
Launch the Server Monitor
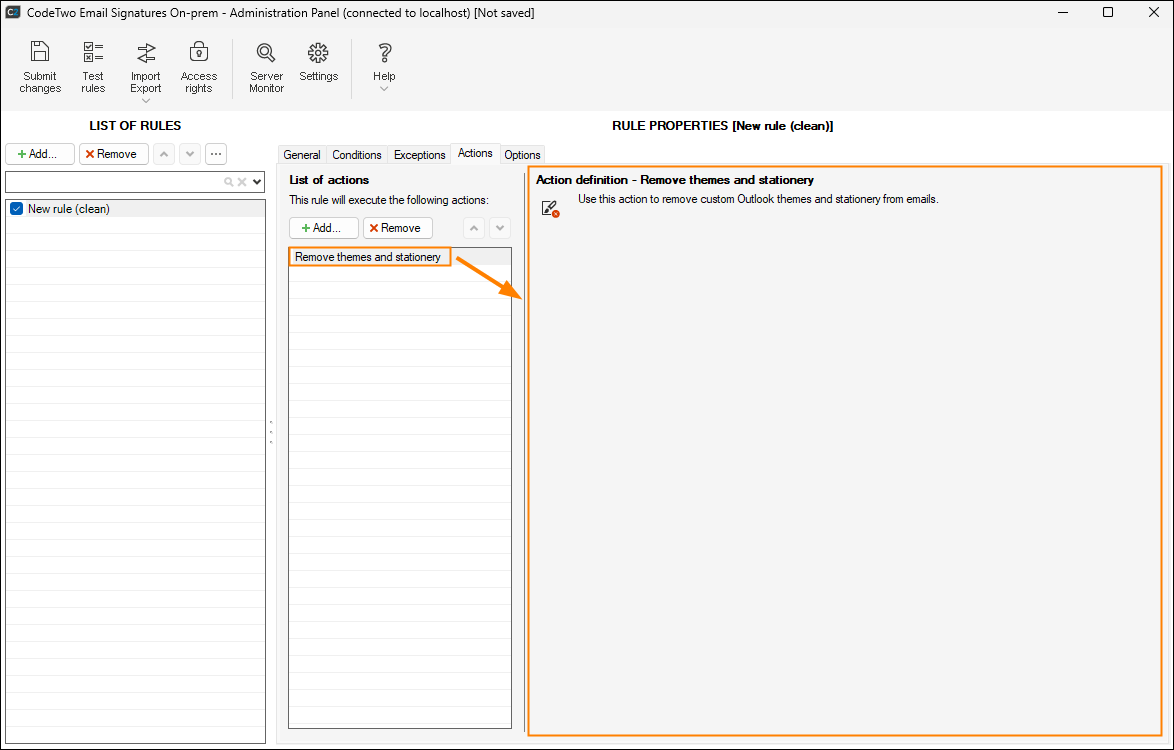pyautogui.click(x=266, y=66)
